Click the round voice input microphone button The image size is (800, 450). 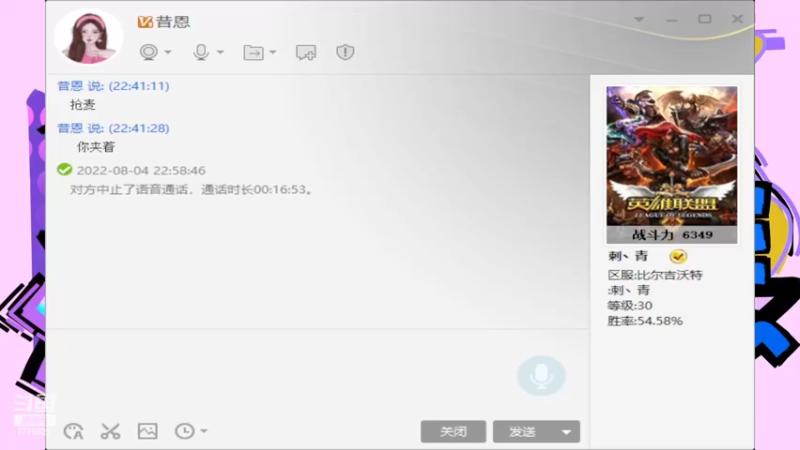click(541, 376)
